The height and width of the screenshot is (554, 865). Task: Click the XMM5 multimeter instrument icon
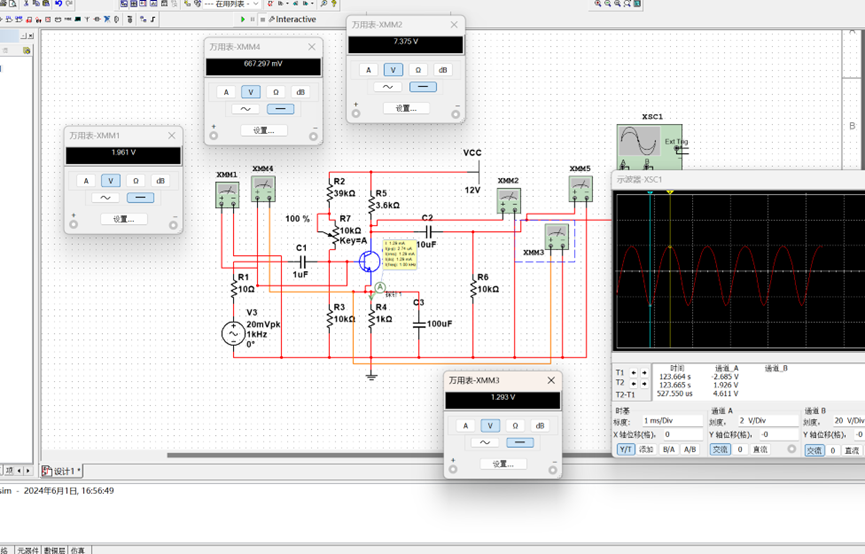580,189
